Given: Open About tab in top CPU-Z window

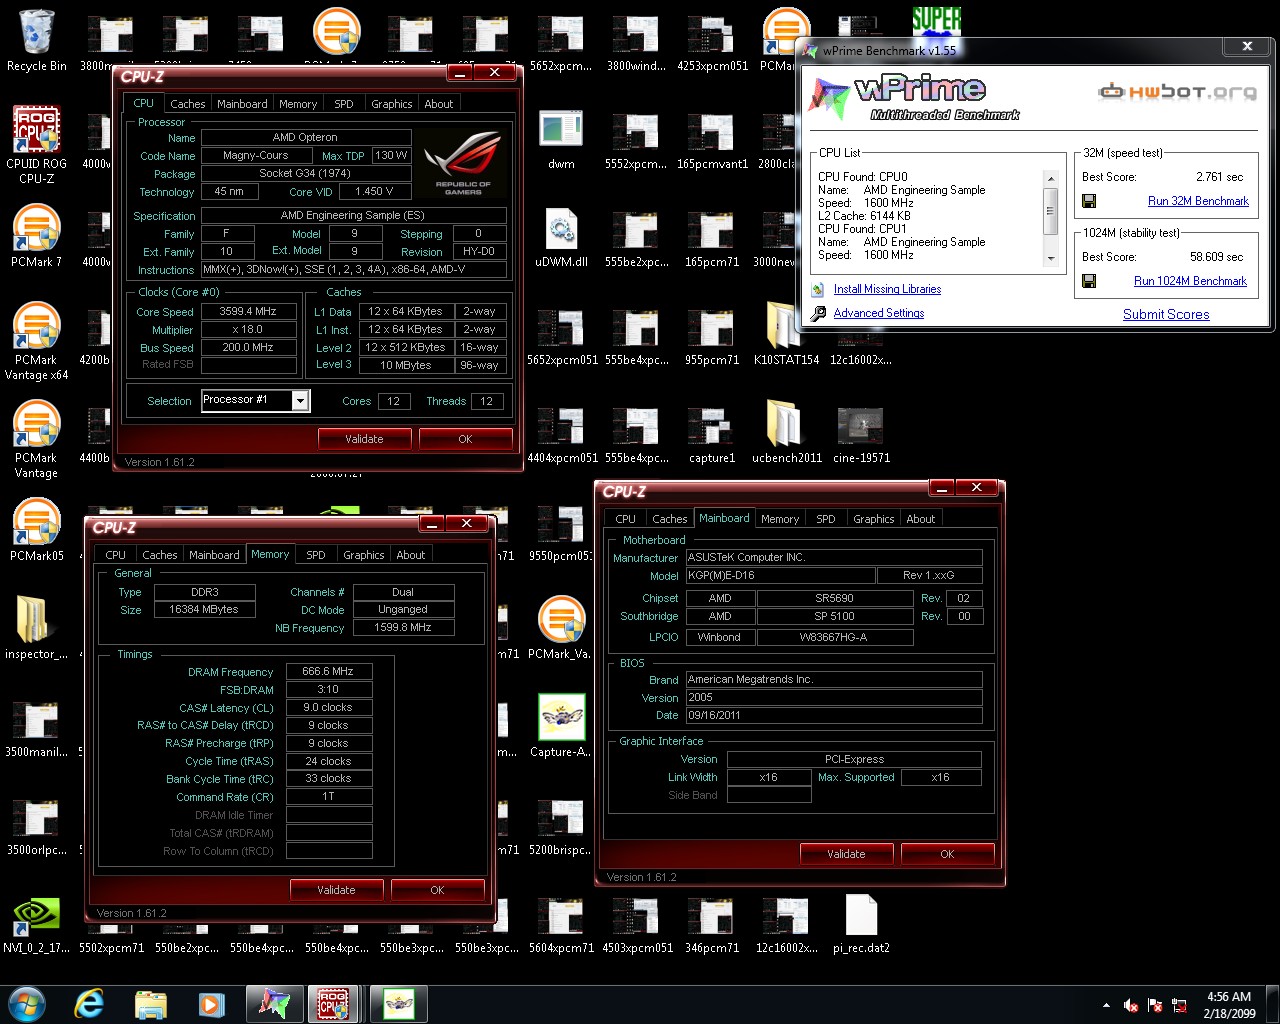Looking at the screenshot, I should (439, 104).
